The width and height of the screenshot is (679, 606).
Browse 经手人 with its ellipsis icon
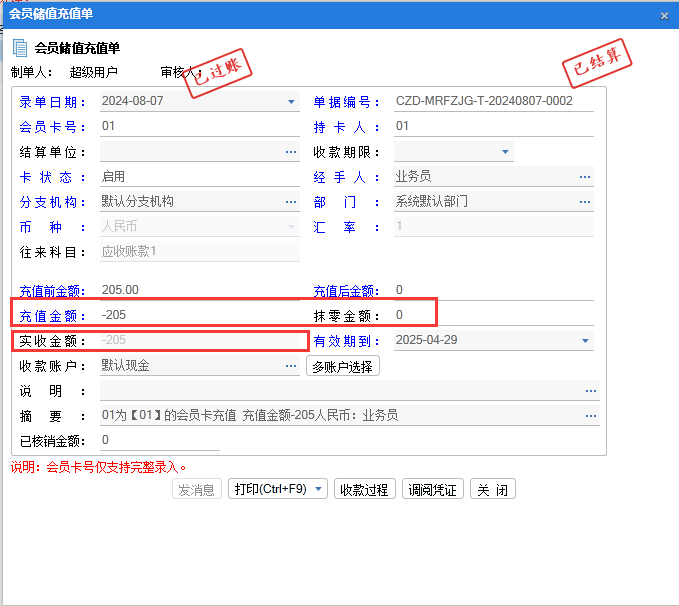click(585, 177)
